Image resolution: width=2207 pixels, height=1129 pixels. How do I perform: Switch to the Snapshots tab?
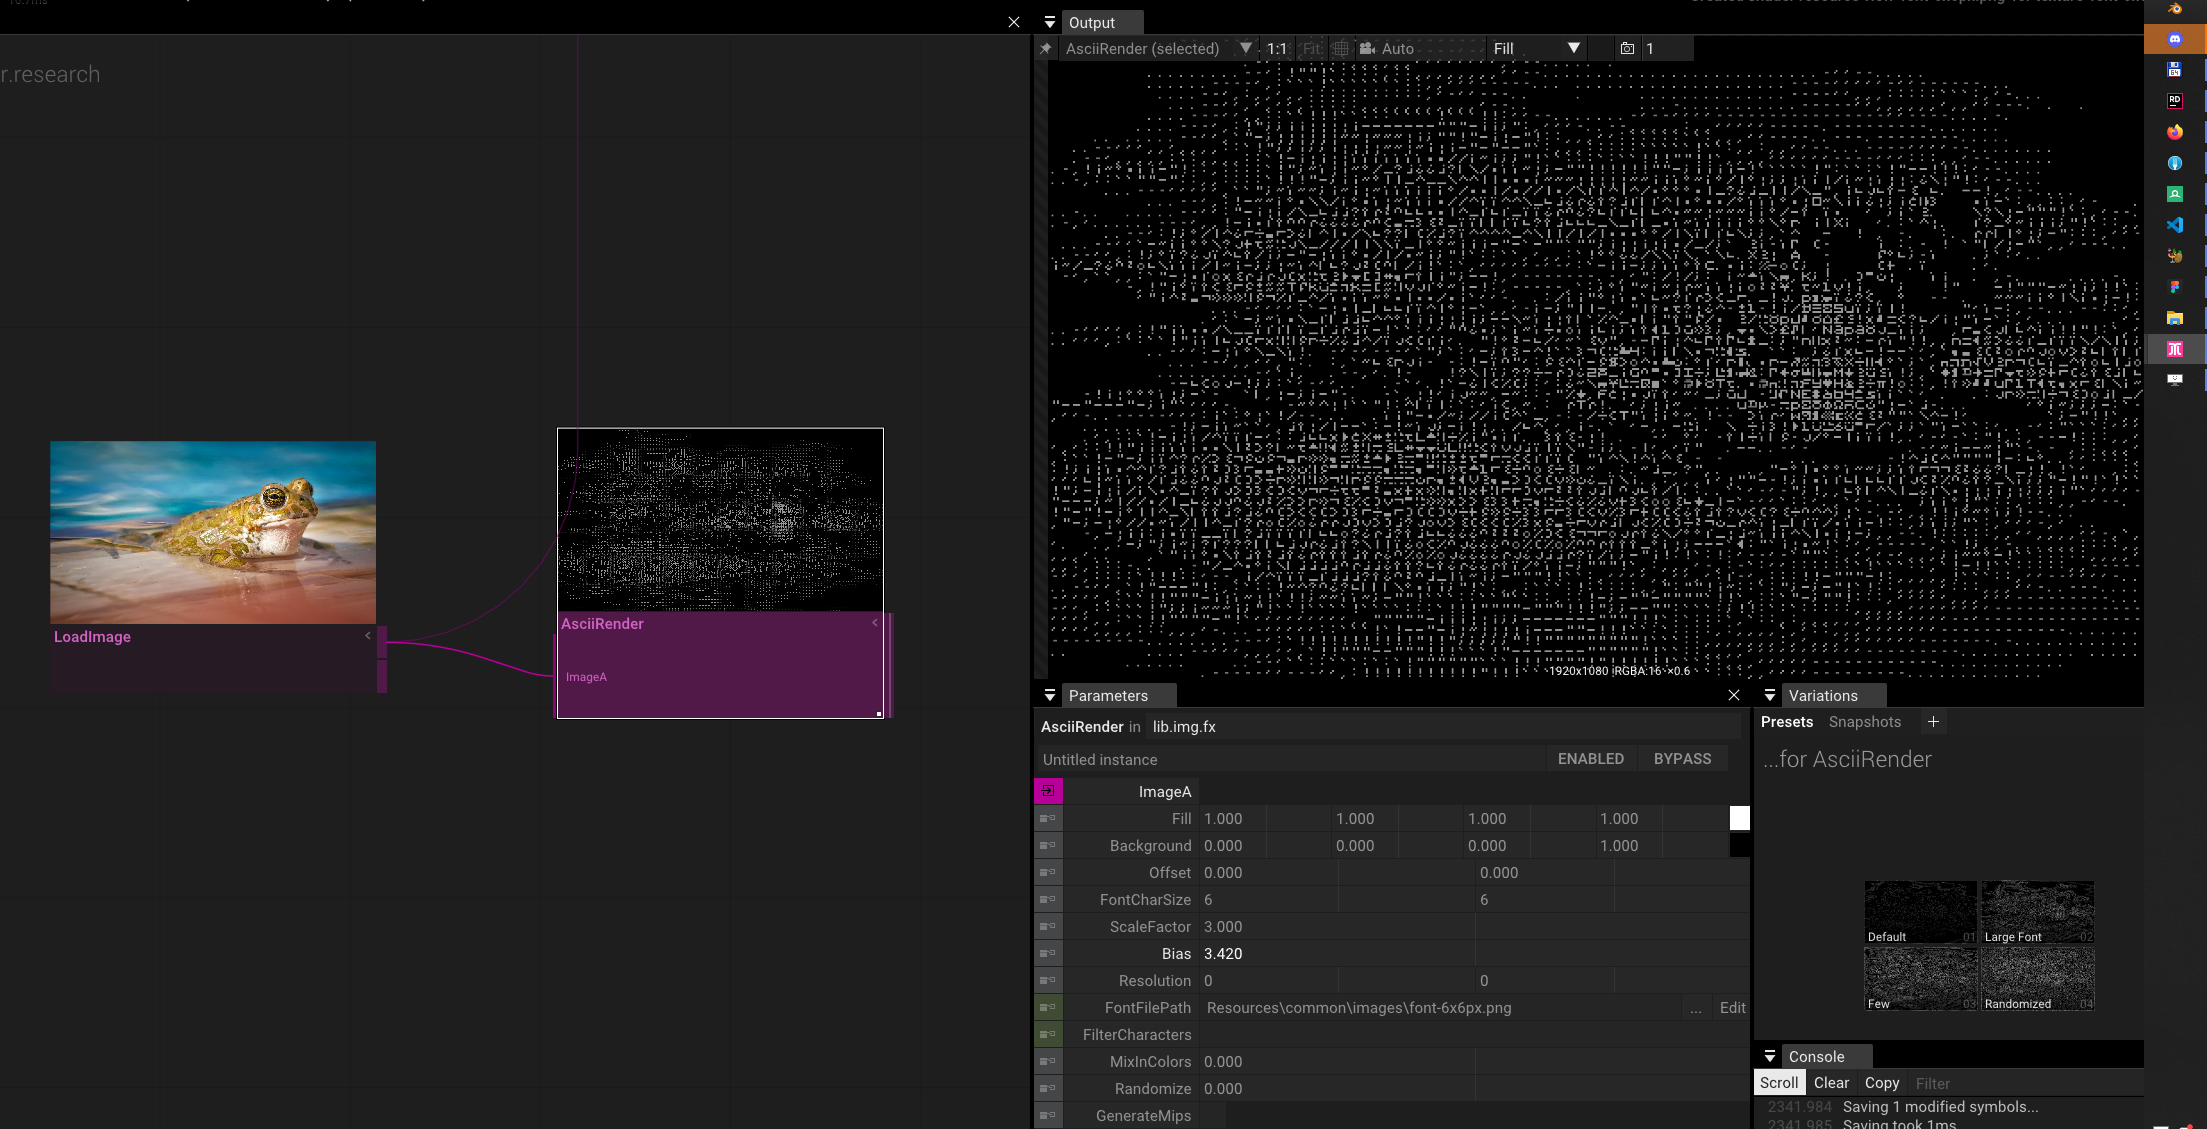[x=1864, y=722]
